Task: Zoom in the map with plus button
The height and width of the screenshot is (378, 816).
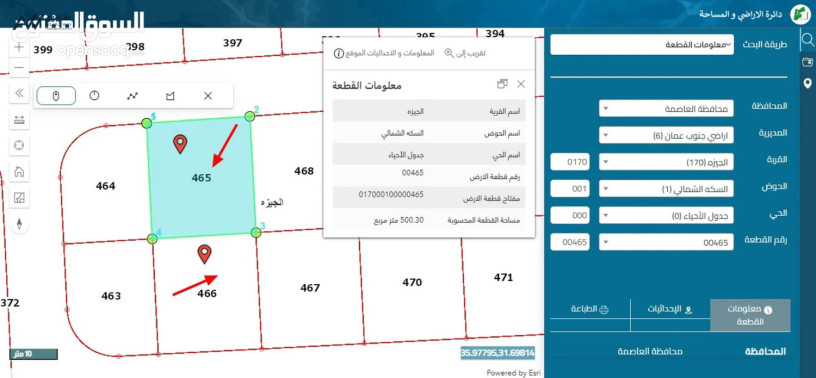Action: point(19,47)
